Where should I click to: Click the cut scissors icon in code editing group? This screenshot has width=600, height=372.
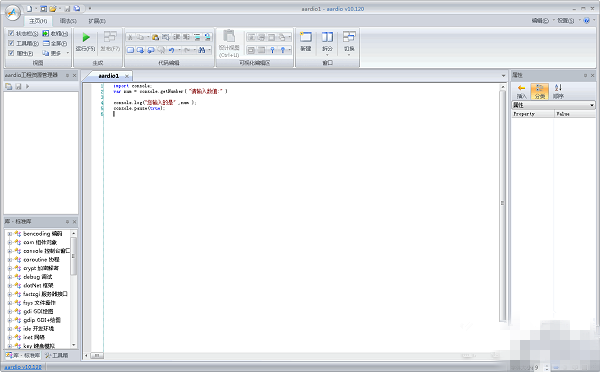tap(130, 37)
